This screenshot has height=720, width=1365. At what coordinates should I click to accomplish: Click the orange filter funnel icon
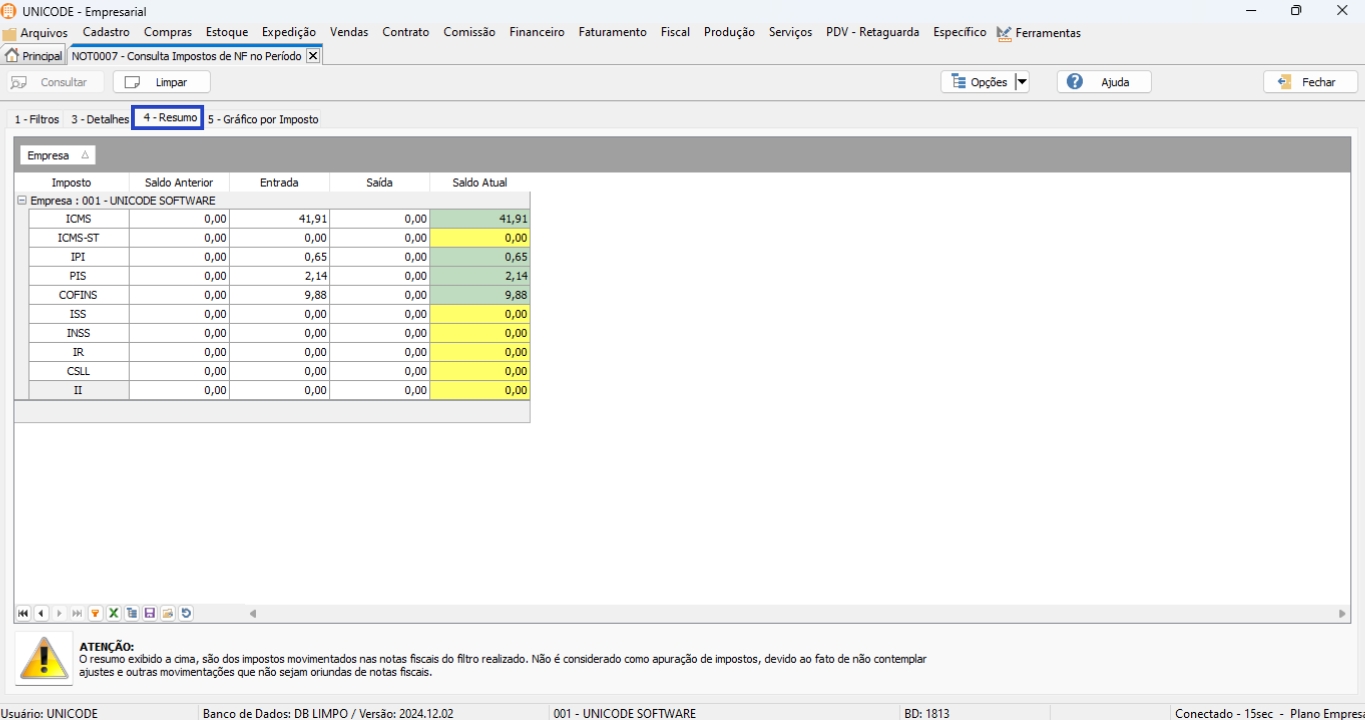(x=95, y=613)
